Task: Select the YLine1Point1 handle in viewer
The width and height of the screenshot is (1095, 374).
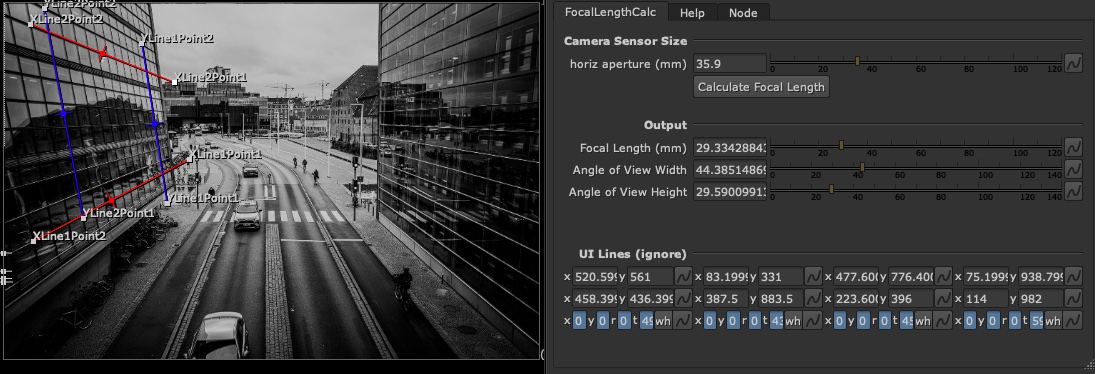Action: (168, 203)
